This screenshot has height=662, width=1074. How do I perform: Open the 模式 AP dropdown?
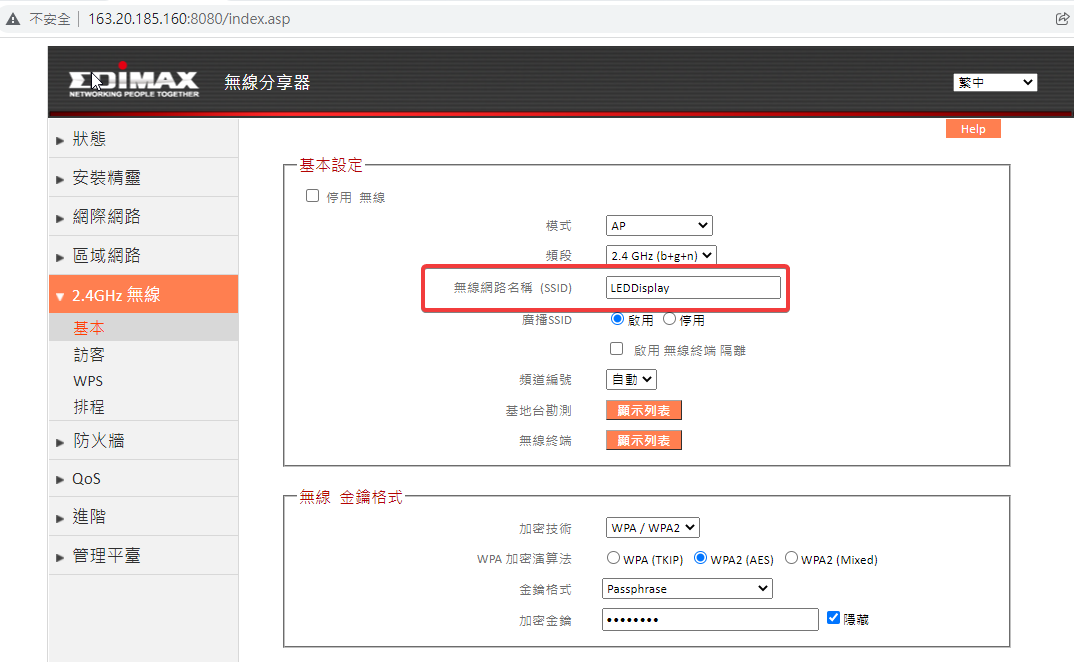pos(659,225)
